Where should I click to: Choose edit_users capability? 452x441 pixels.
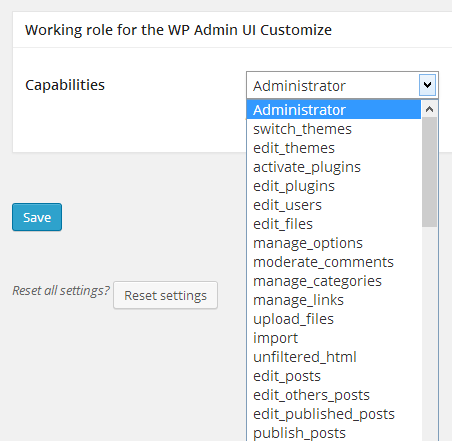[x=334, y=205]
